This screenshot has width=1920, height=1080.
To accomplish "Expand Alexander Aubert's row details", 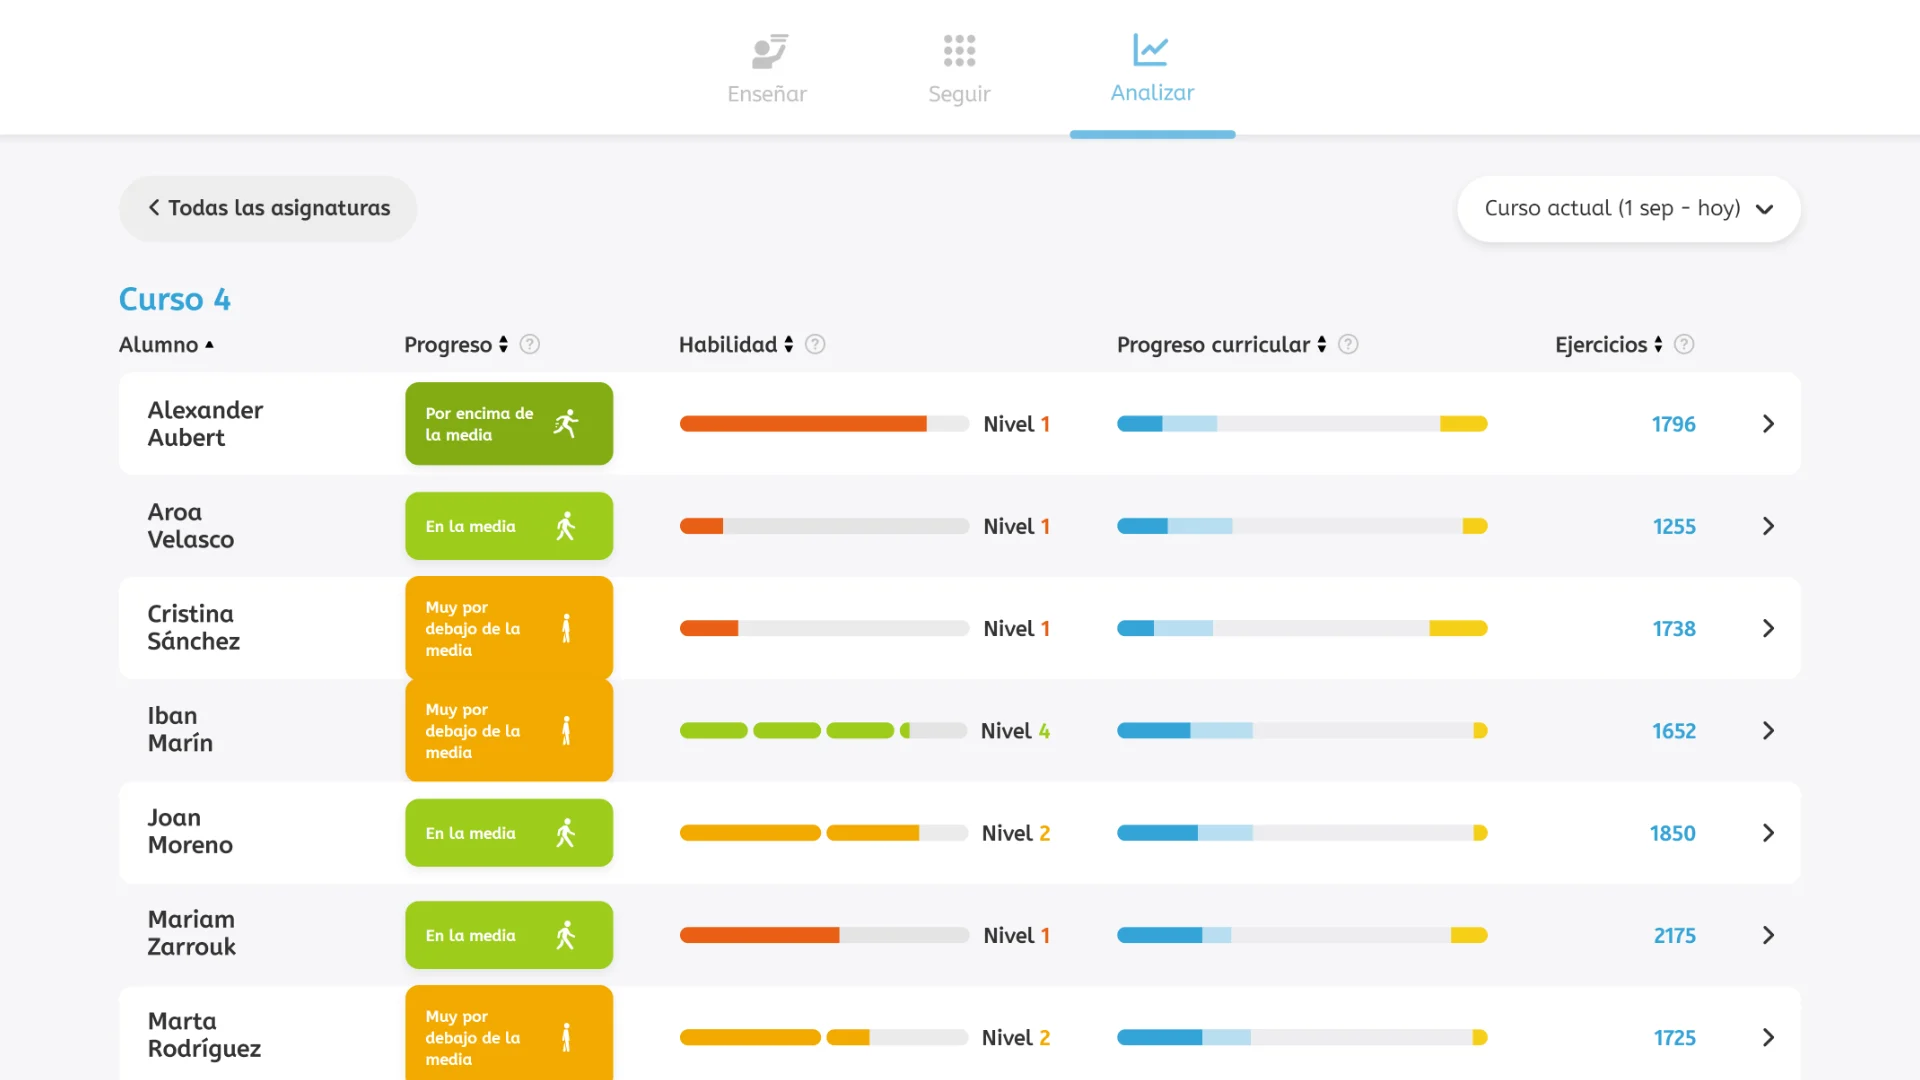I will (x=1768, y=423).
